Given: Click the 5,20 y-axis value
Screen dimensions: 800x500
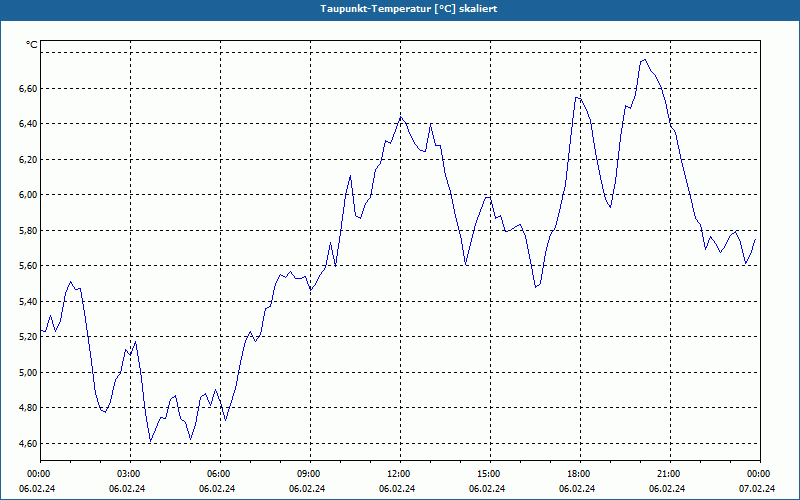Looking at the screenshot, I should click(x=28, y=336).
